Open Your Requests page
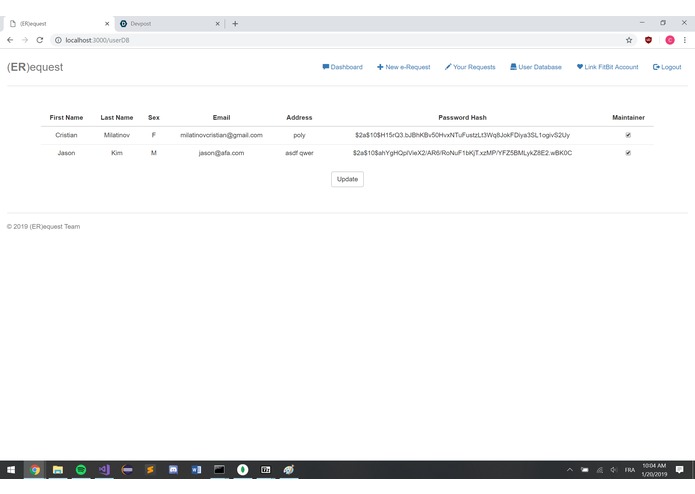 coord(470,67)
